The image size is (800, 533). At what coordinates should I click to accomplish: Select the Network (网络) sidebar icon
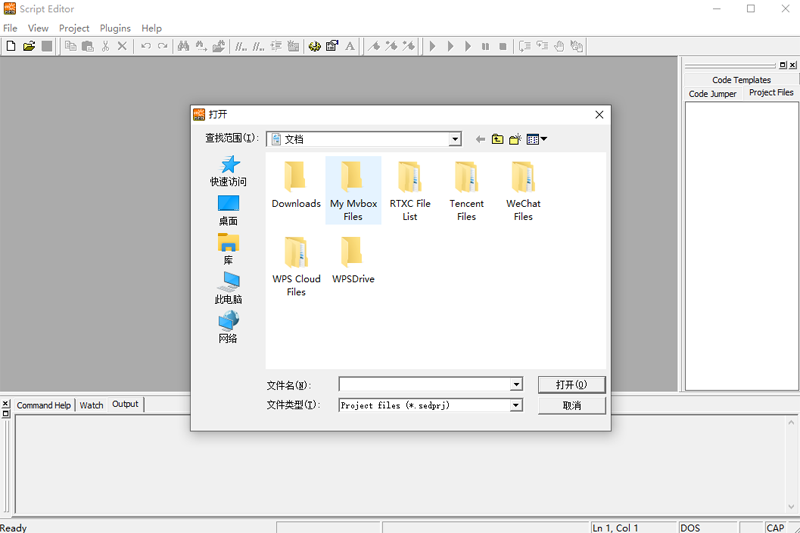point(228,327)
